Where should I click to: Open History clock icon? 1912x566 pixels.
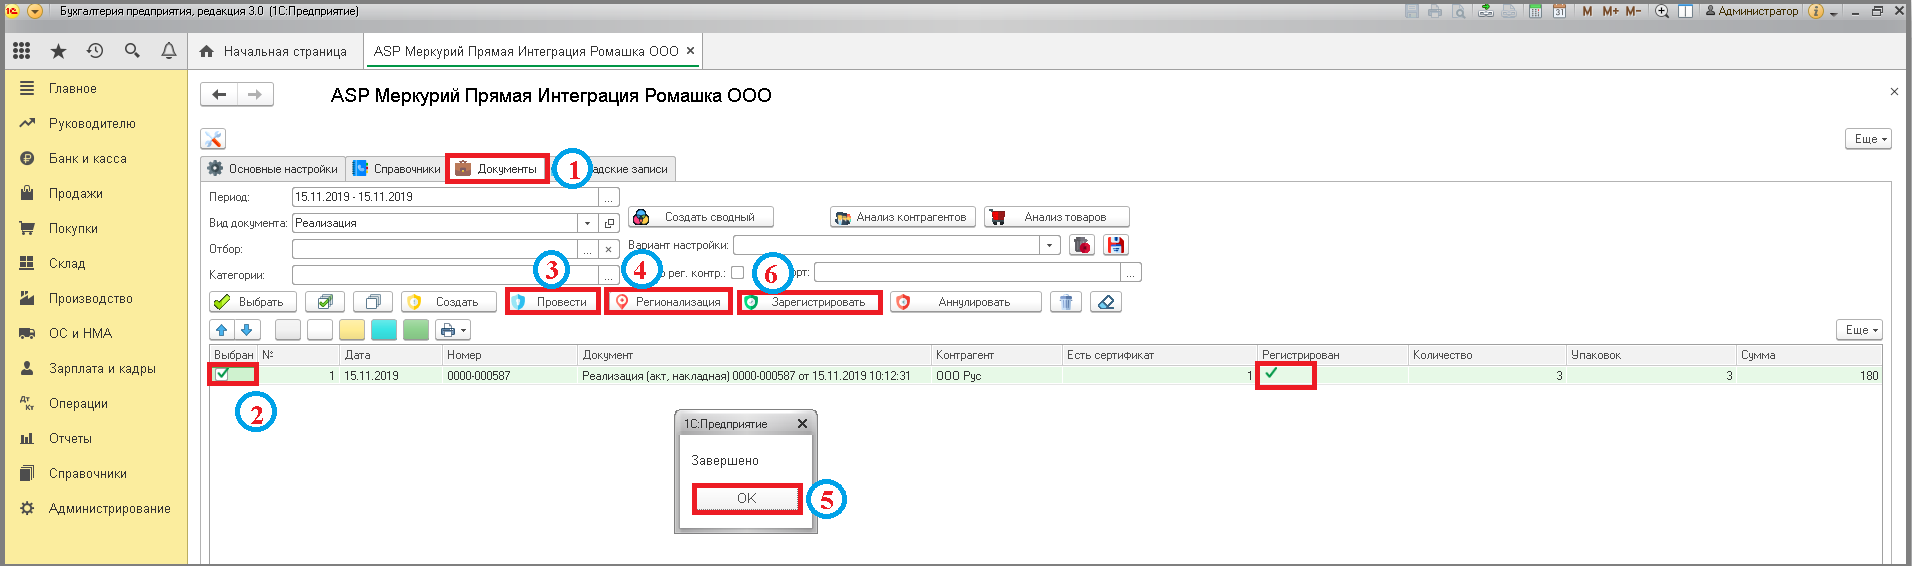95,50
